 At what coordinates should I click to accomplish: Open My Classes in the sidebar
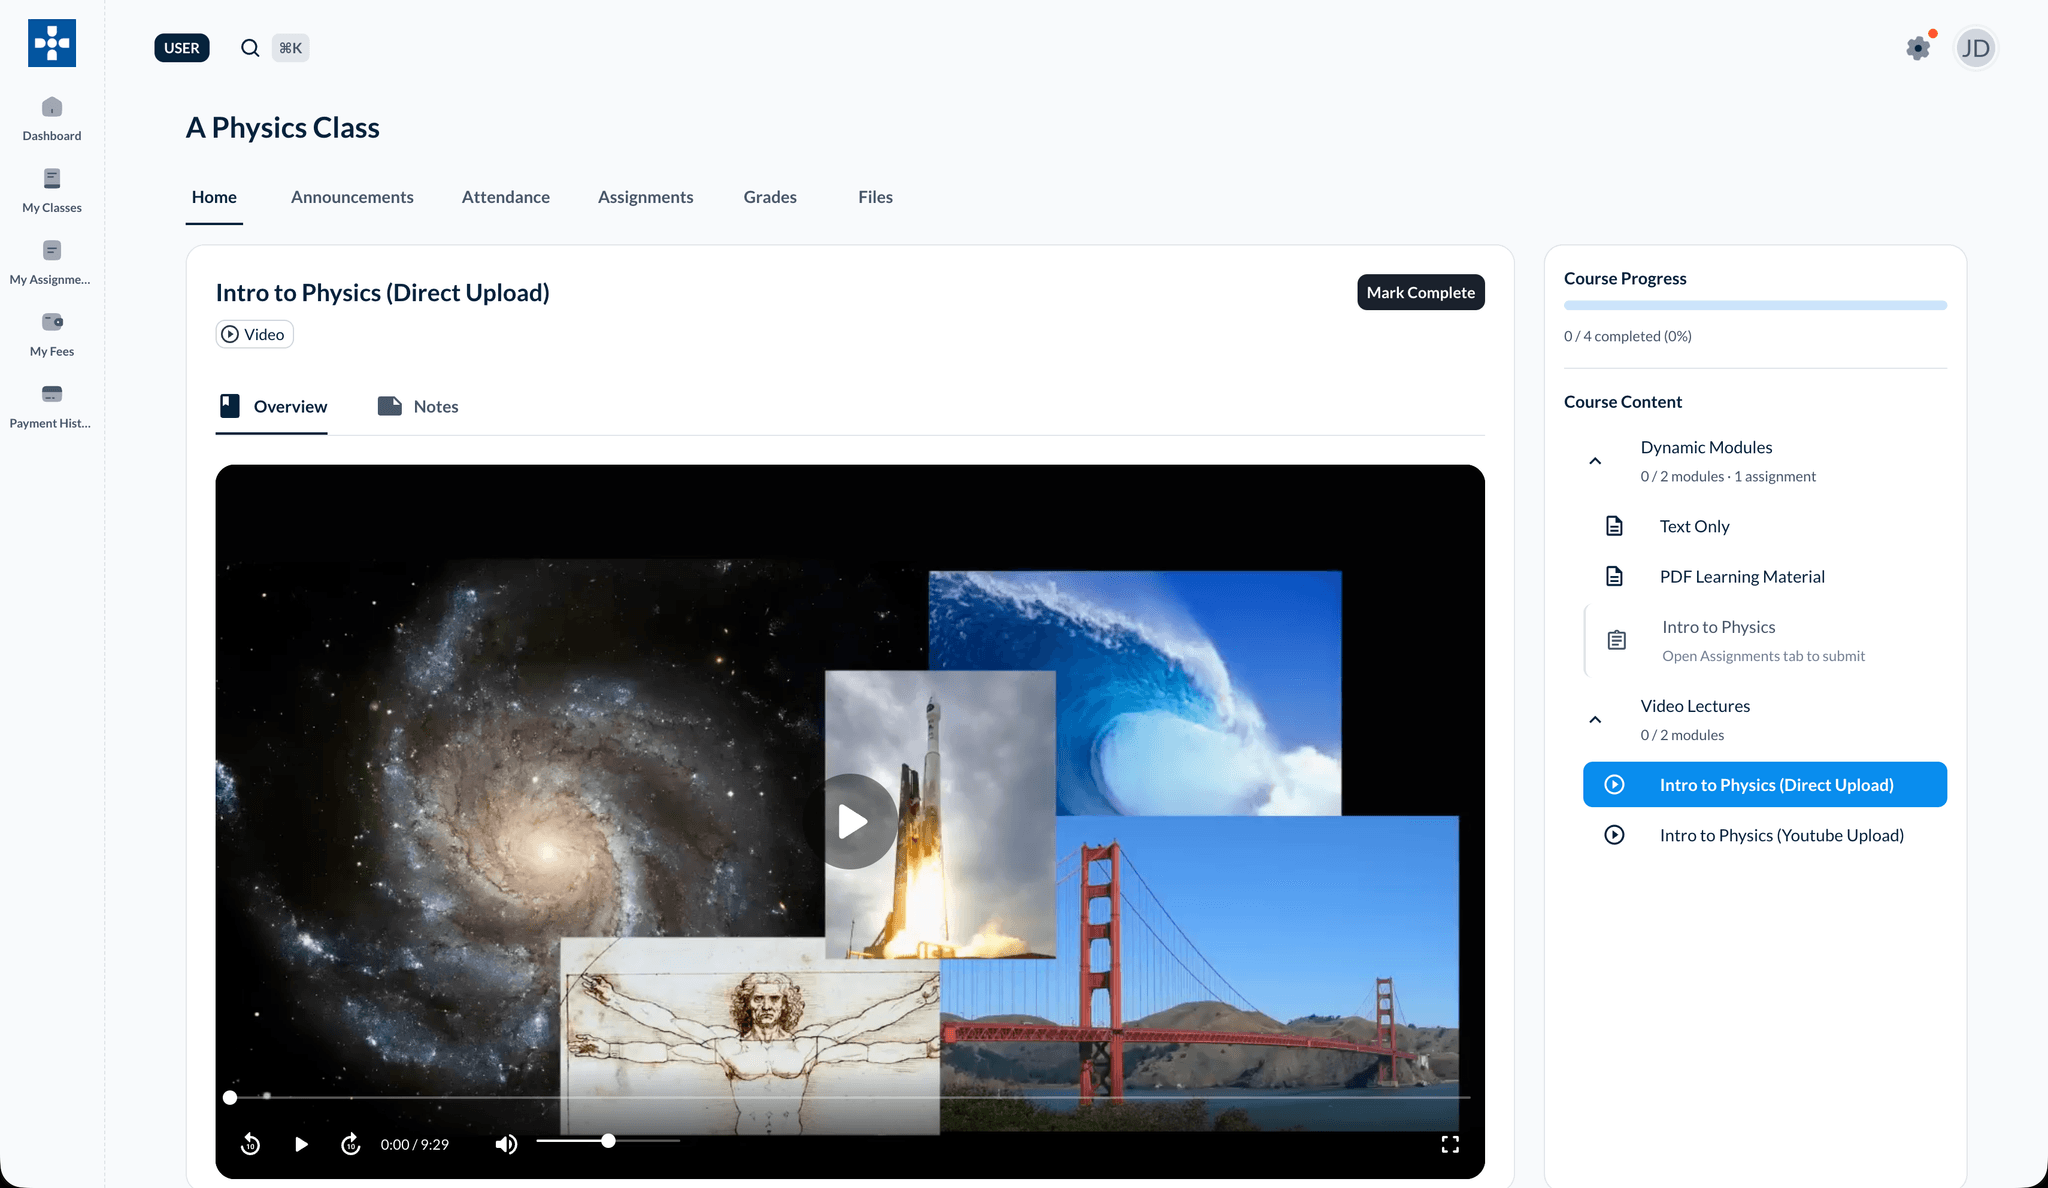tap(52, 191)
